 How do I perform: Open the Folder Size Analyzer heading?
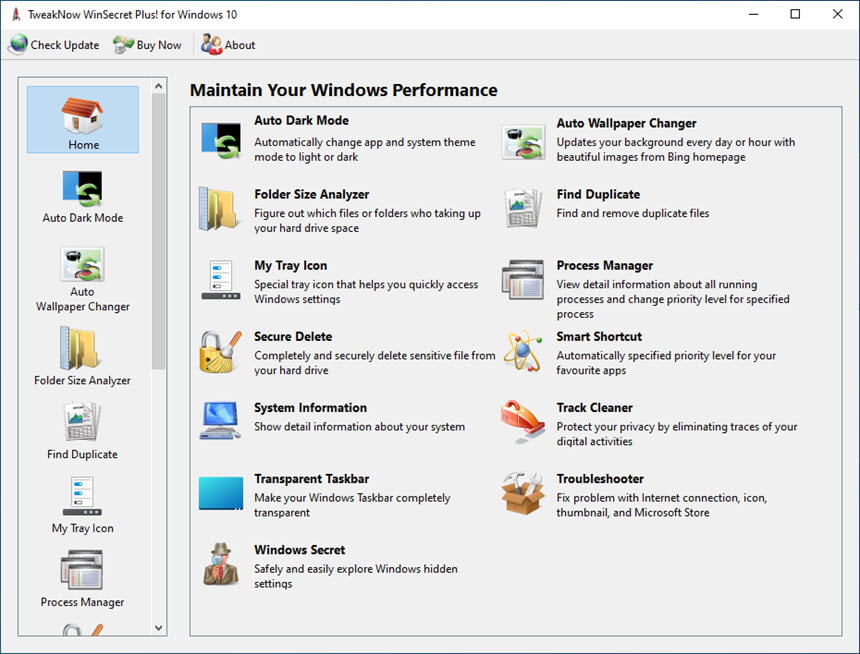[x=312, y=194]
